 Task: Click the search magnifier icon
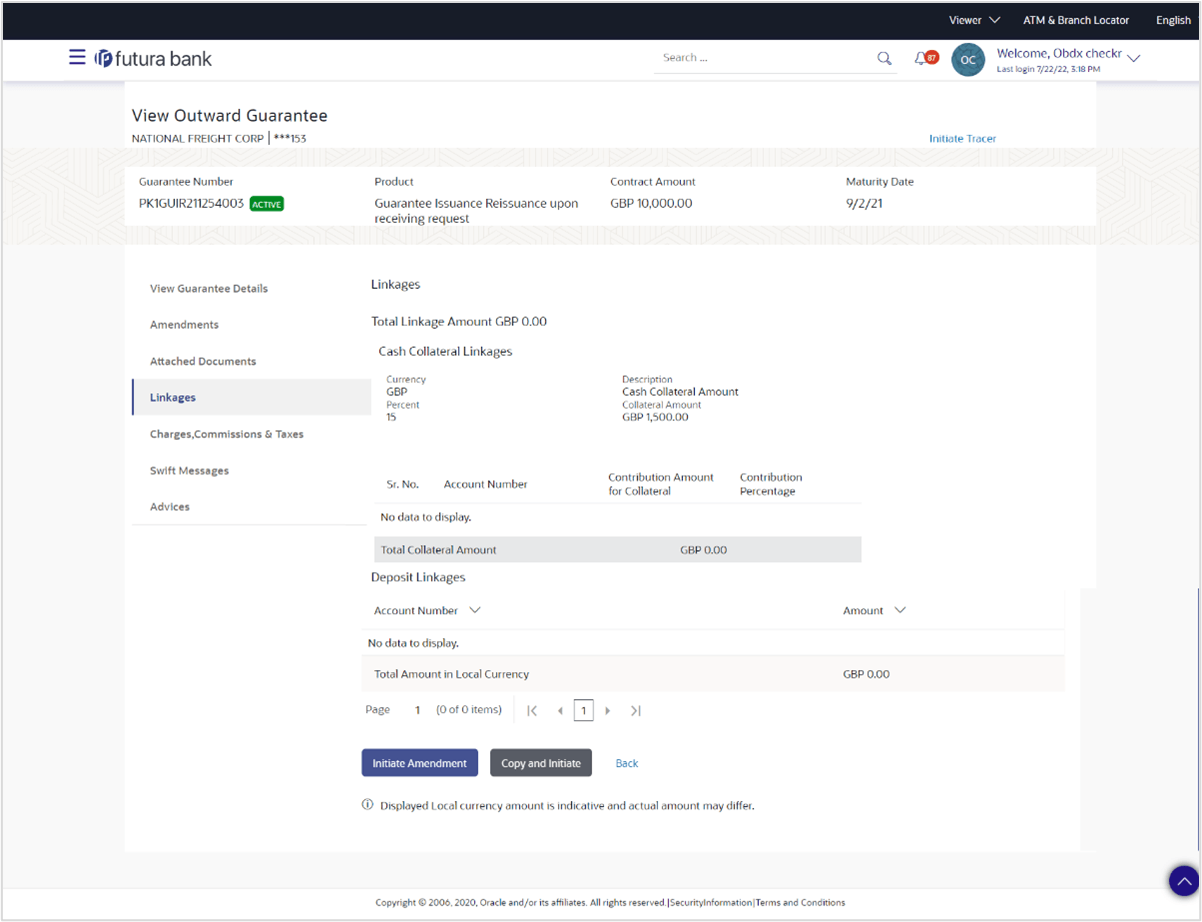pyautogui.click(x=884, y=59)
